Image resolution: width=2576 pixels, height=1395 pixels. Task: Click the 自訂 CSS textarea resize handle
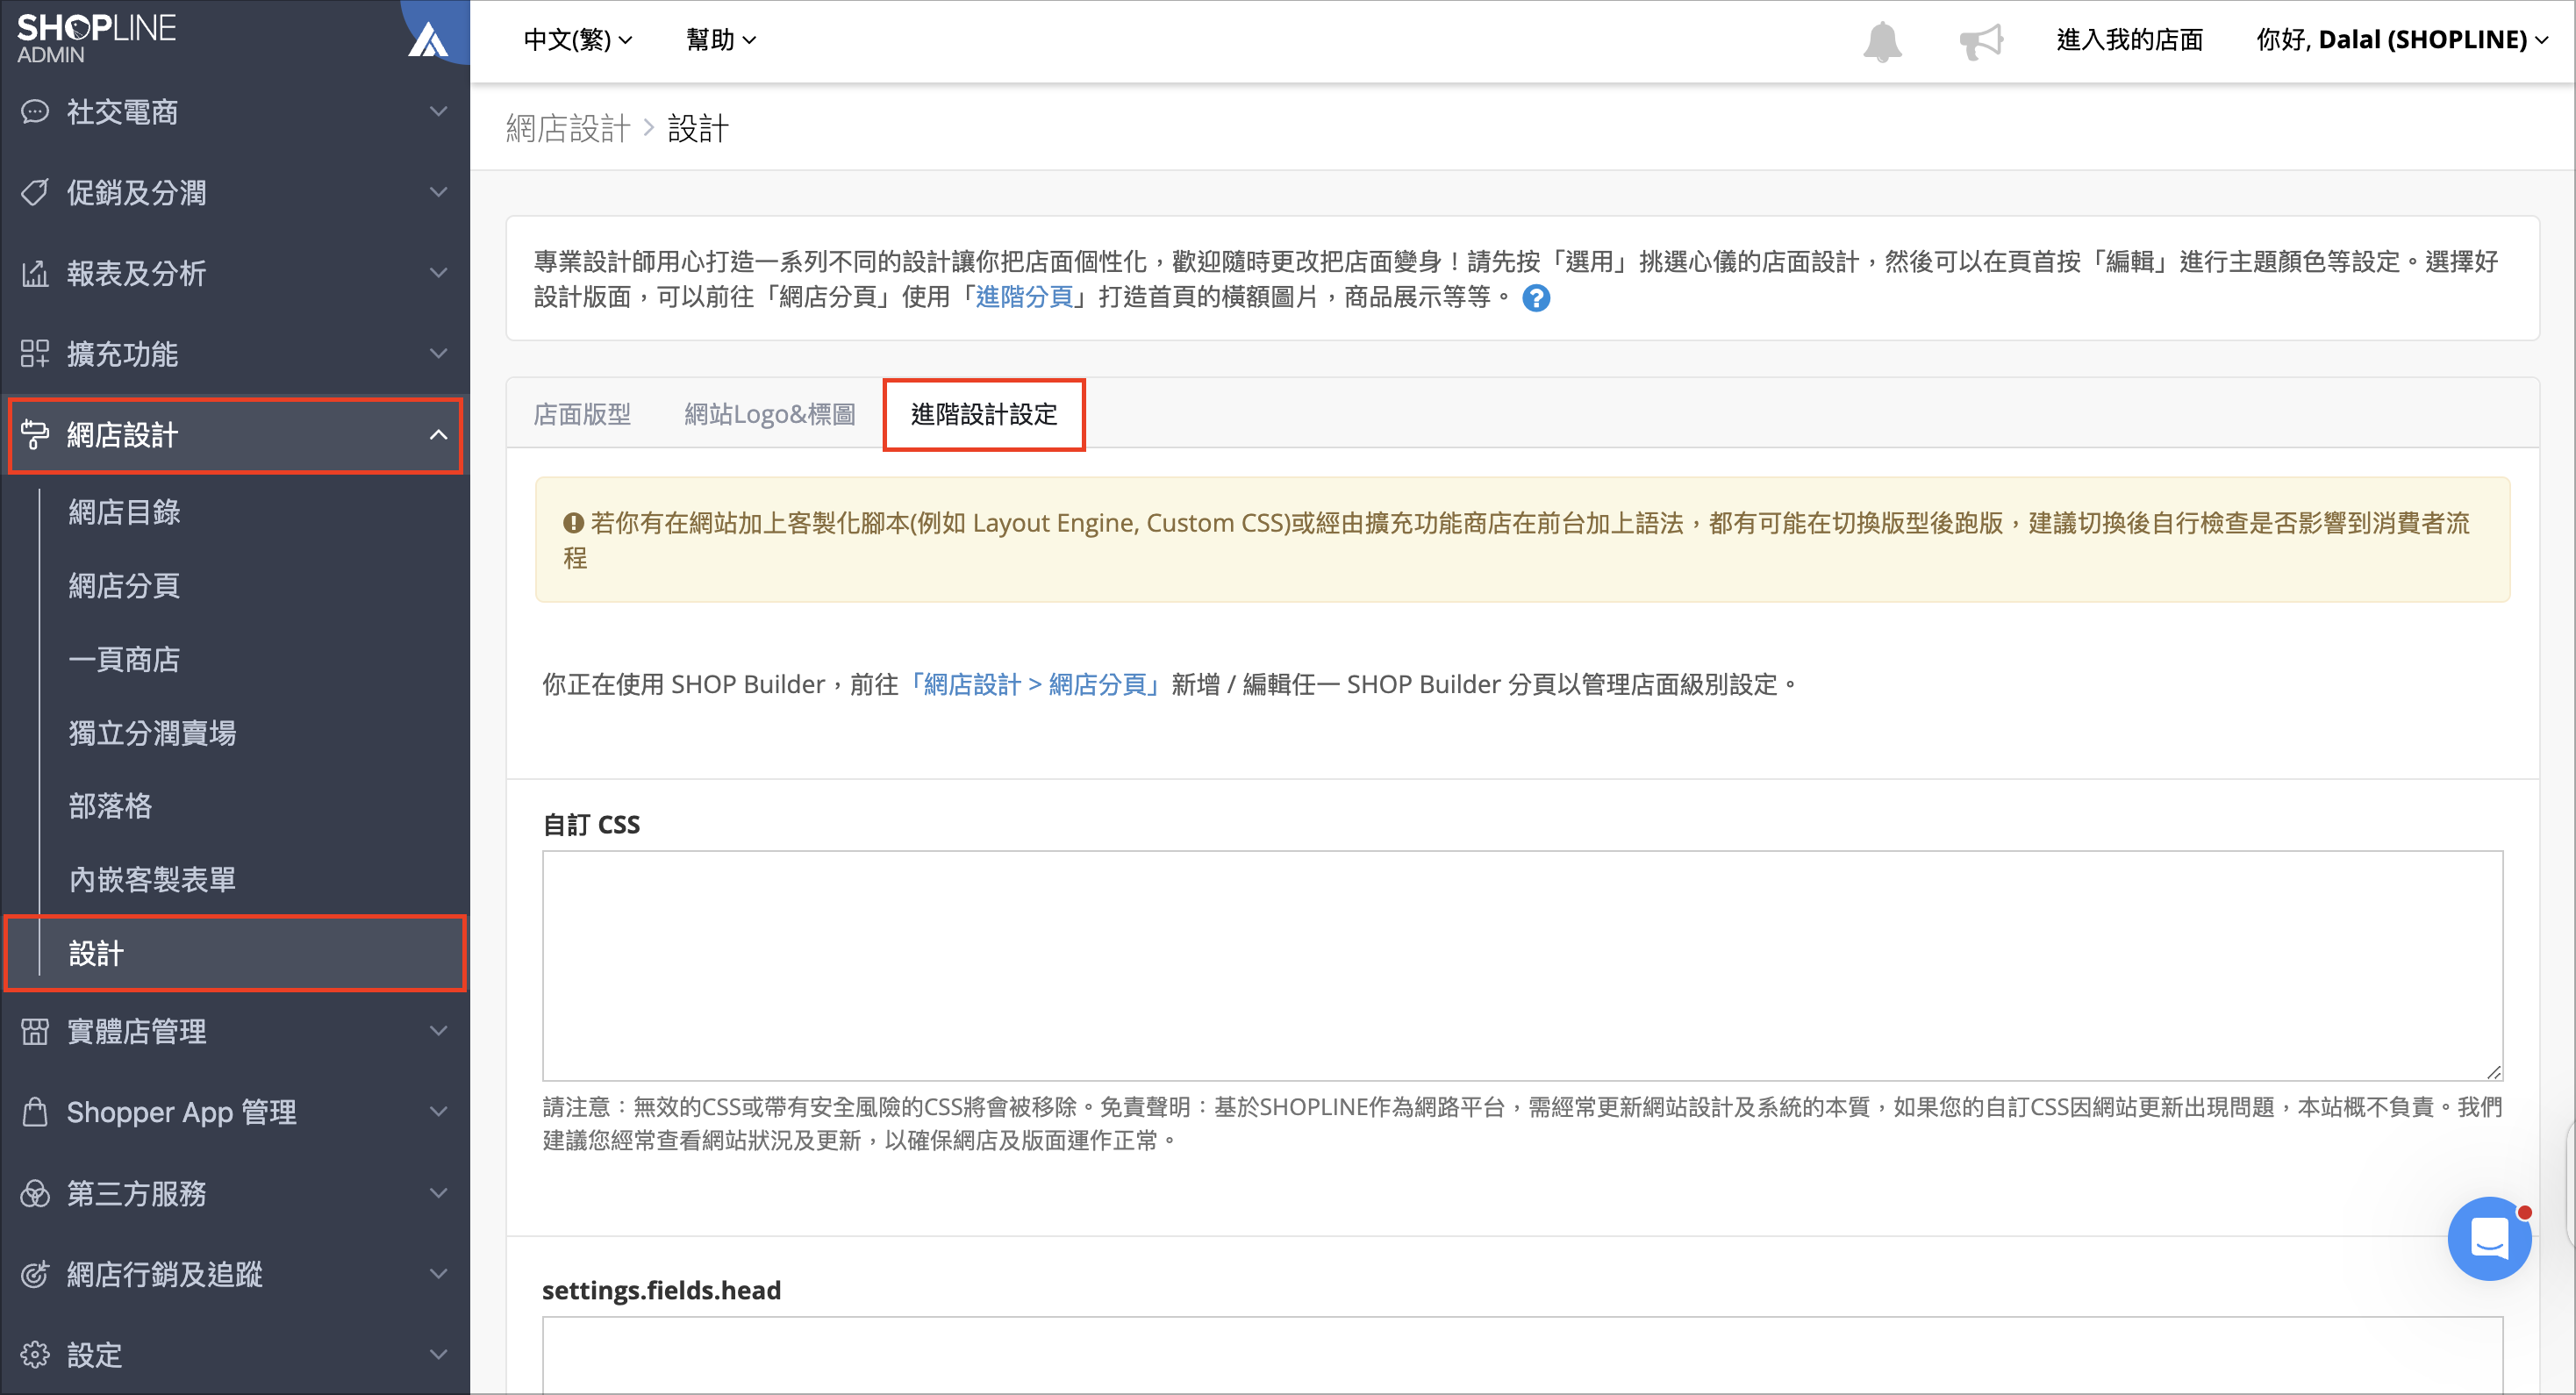[2493, 1072]
